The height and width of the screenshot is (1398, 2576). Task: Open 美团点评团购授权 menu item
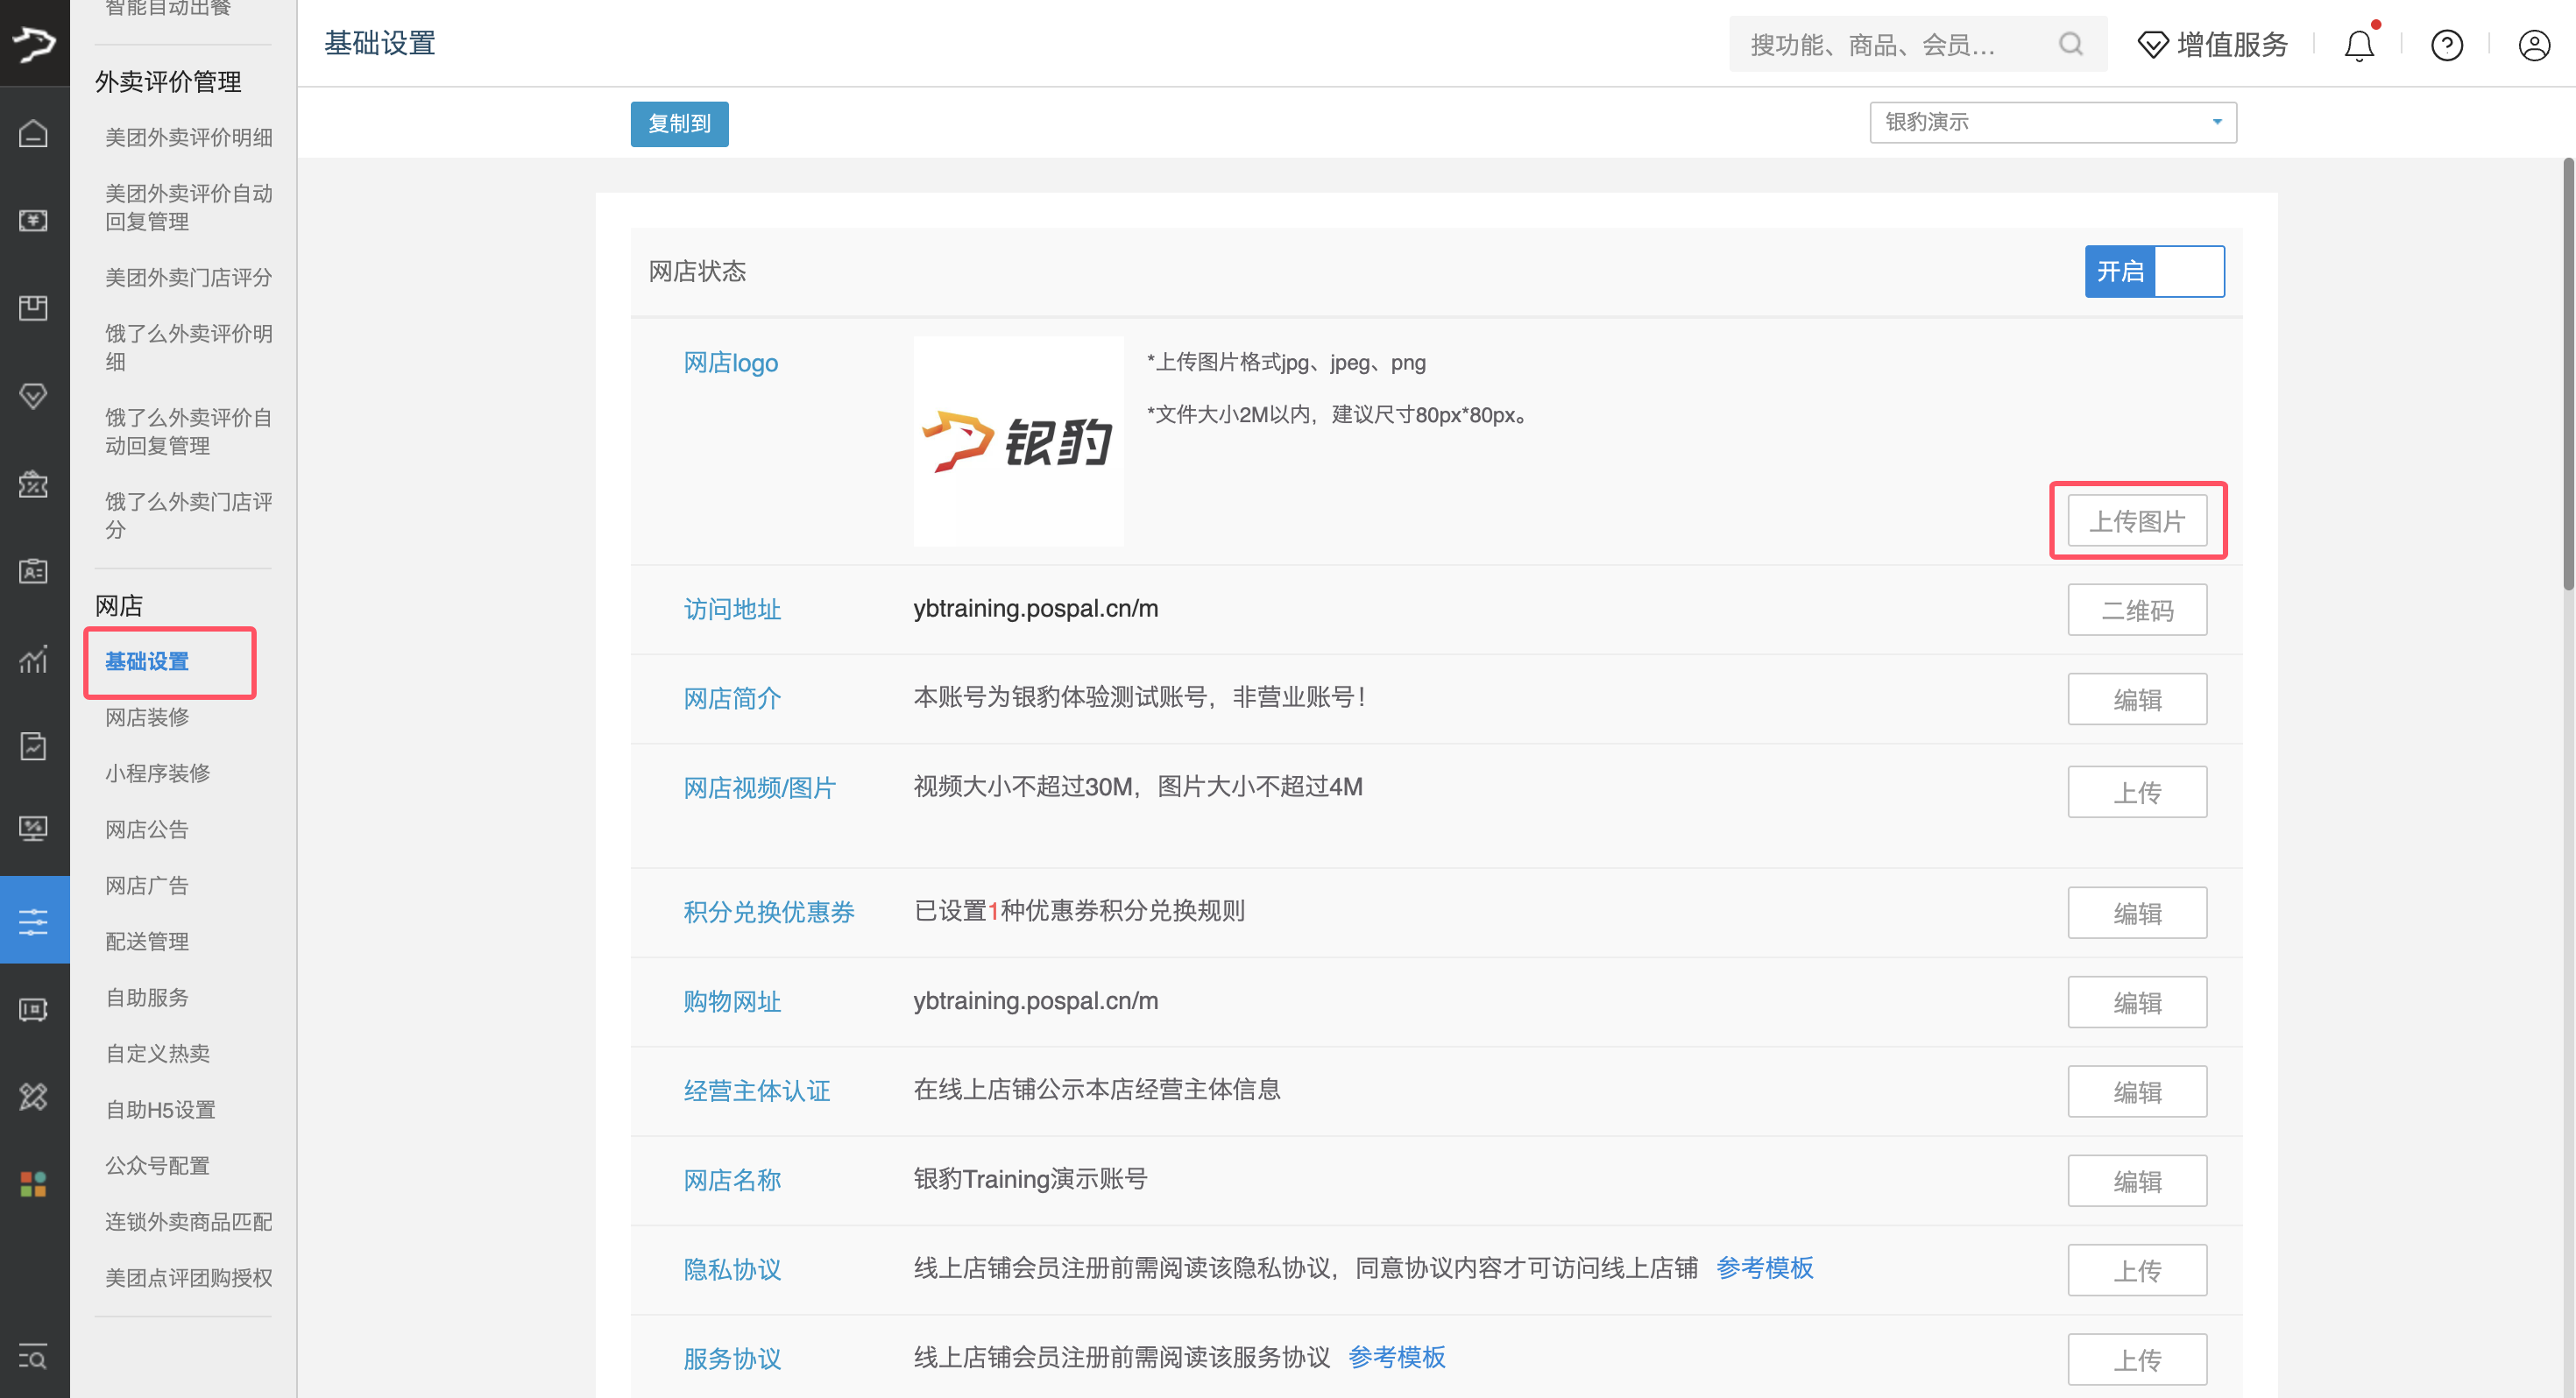(x=189, y=1277)
